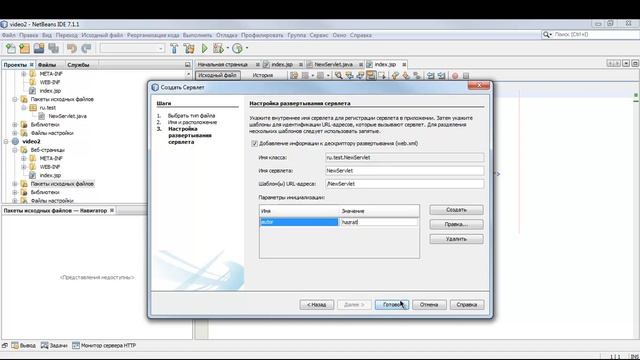Close the Создать Сервлет dialog

pos(479,85)
